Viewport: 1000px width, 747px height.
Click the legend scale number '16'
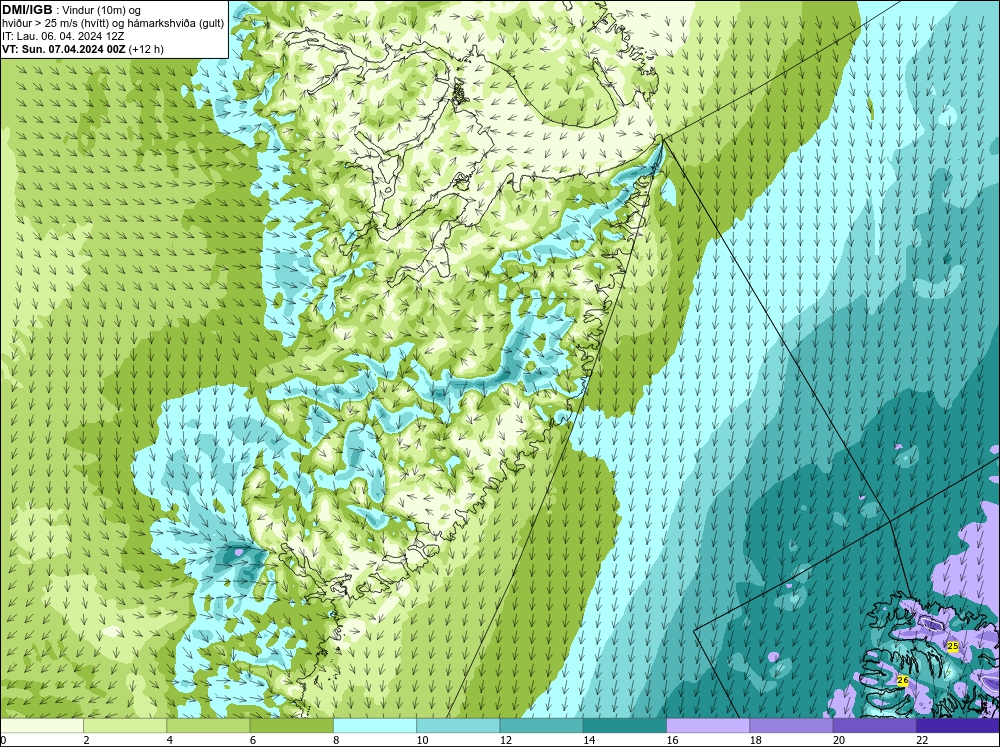(672, 740)
